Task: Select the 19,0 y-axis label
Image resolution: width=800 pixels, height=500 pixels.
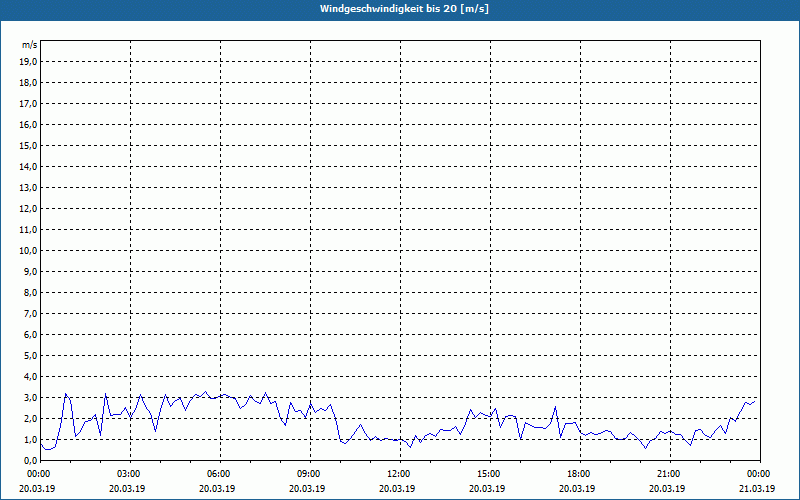Action: pyautogui.click(x=29, y=61)
